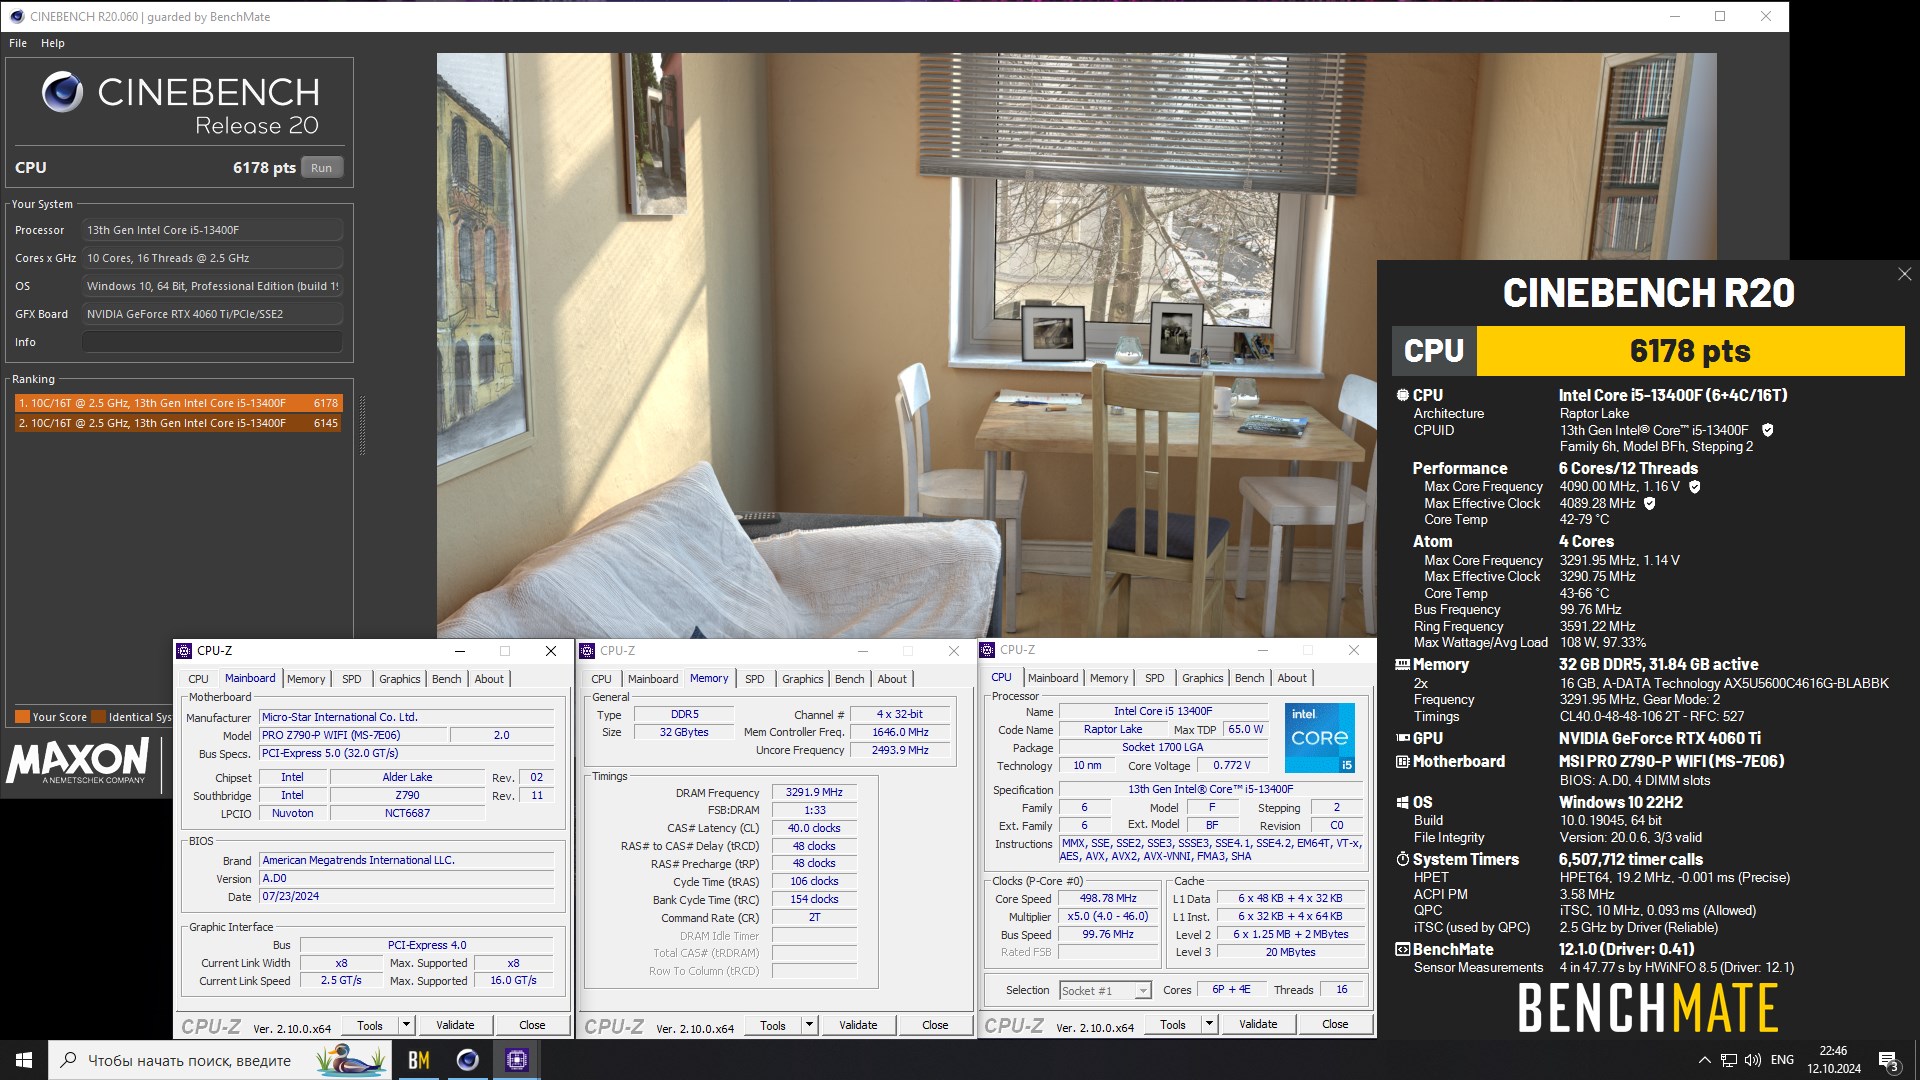Click Validate in the CPU-Z Mainboard window
The width and height of the screenshot is (1920, 1080).
455,1025
